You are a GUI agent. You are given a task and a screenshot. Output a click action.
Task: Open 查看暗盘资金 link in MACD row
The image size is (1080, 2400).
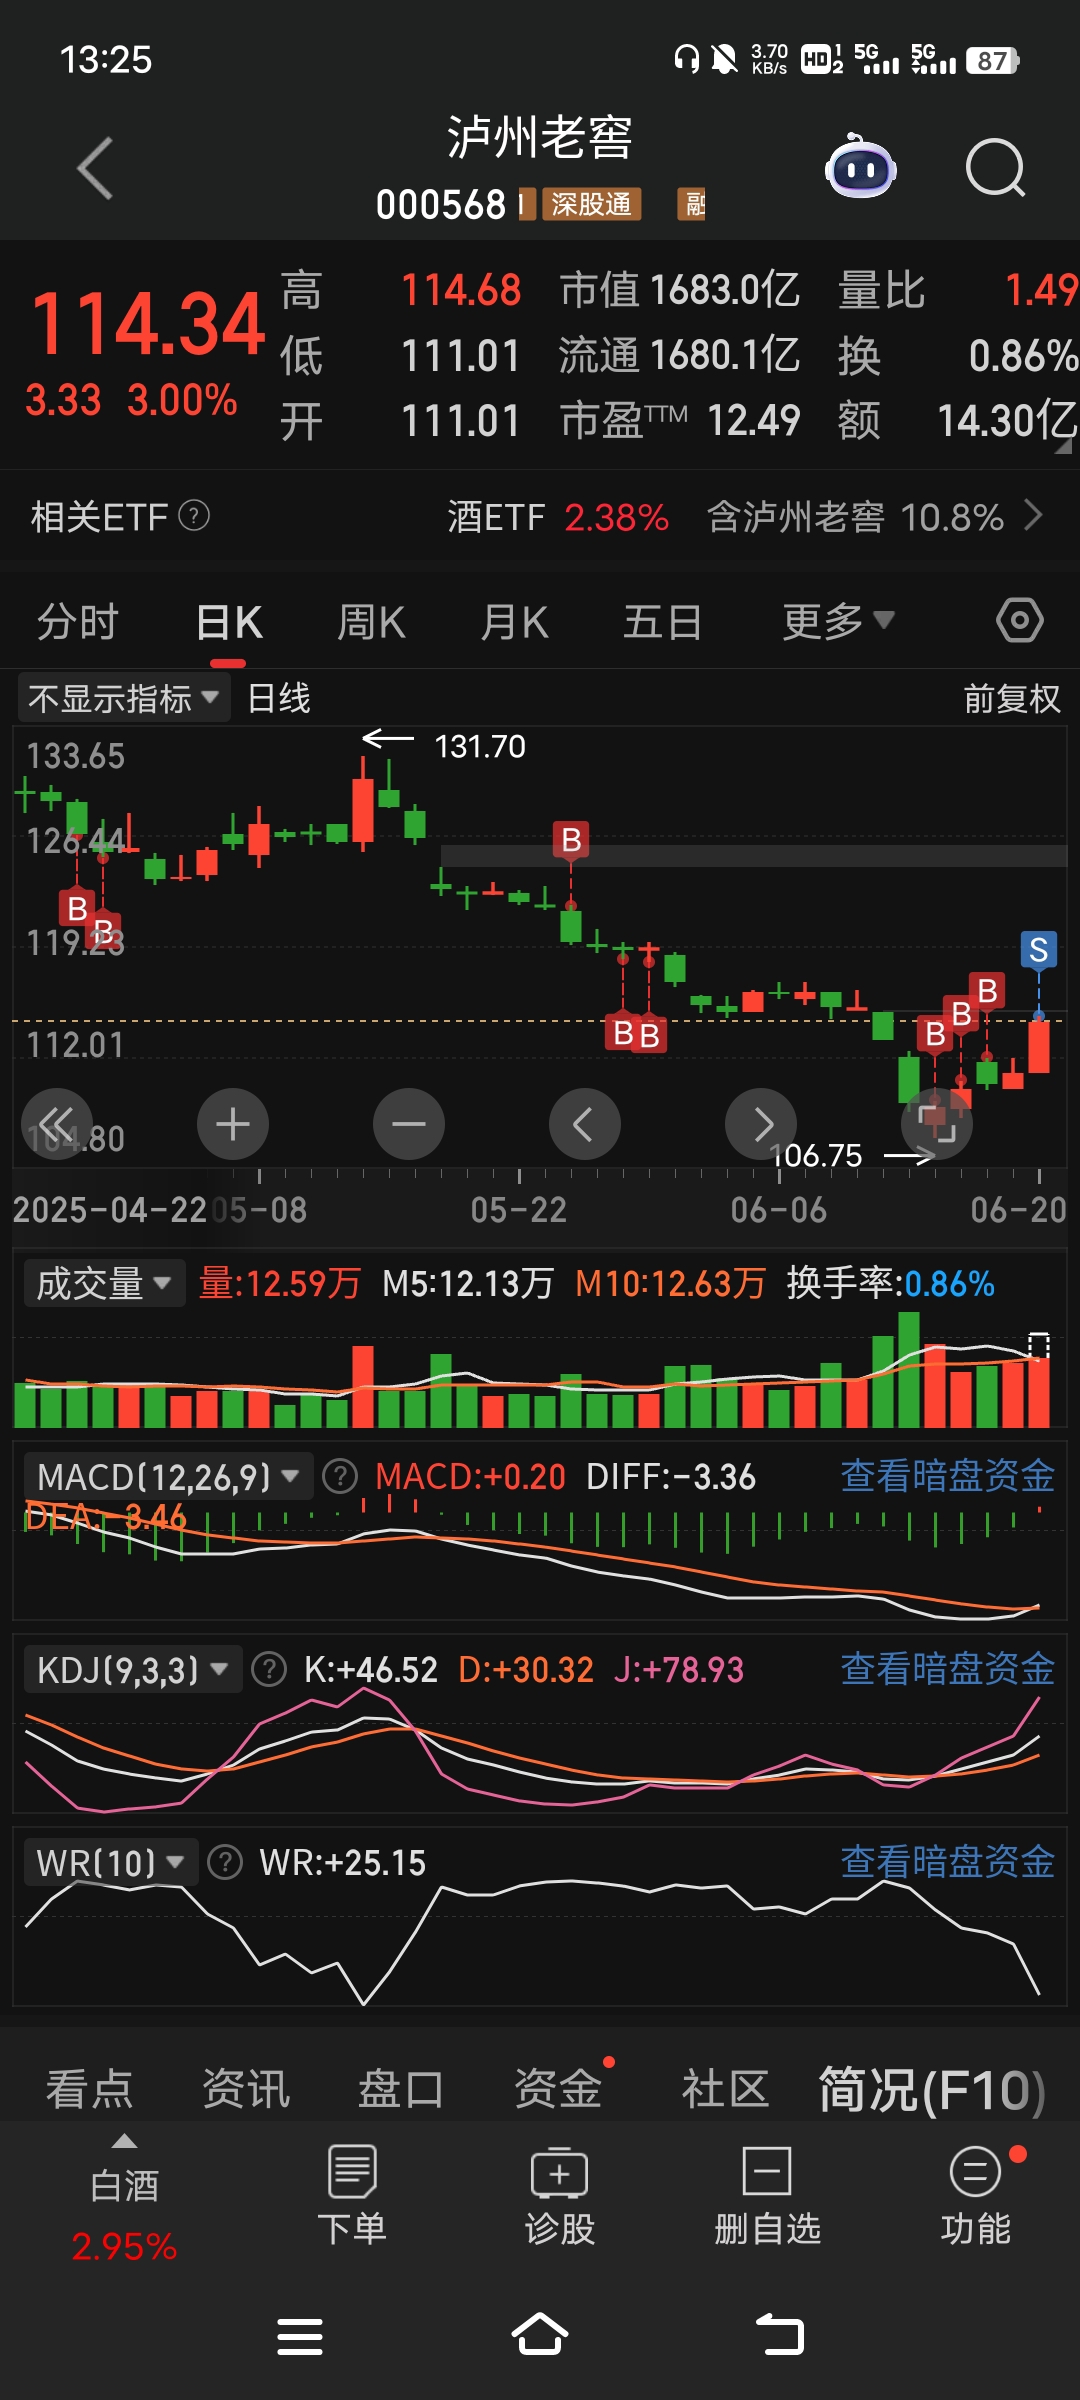point(948,1476)
